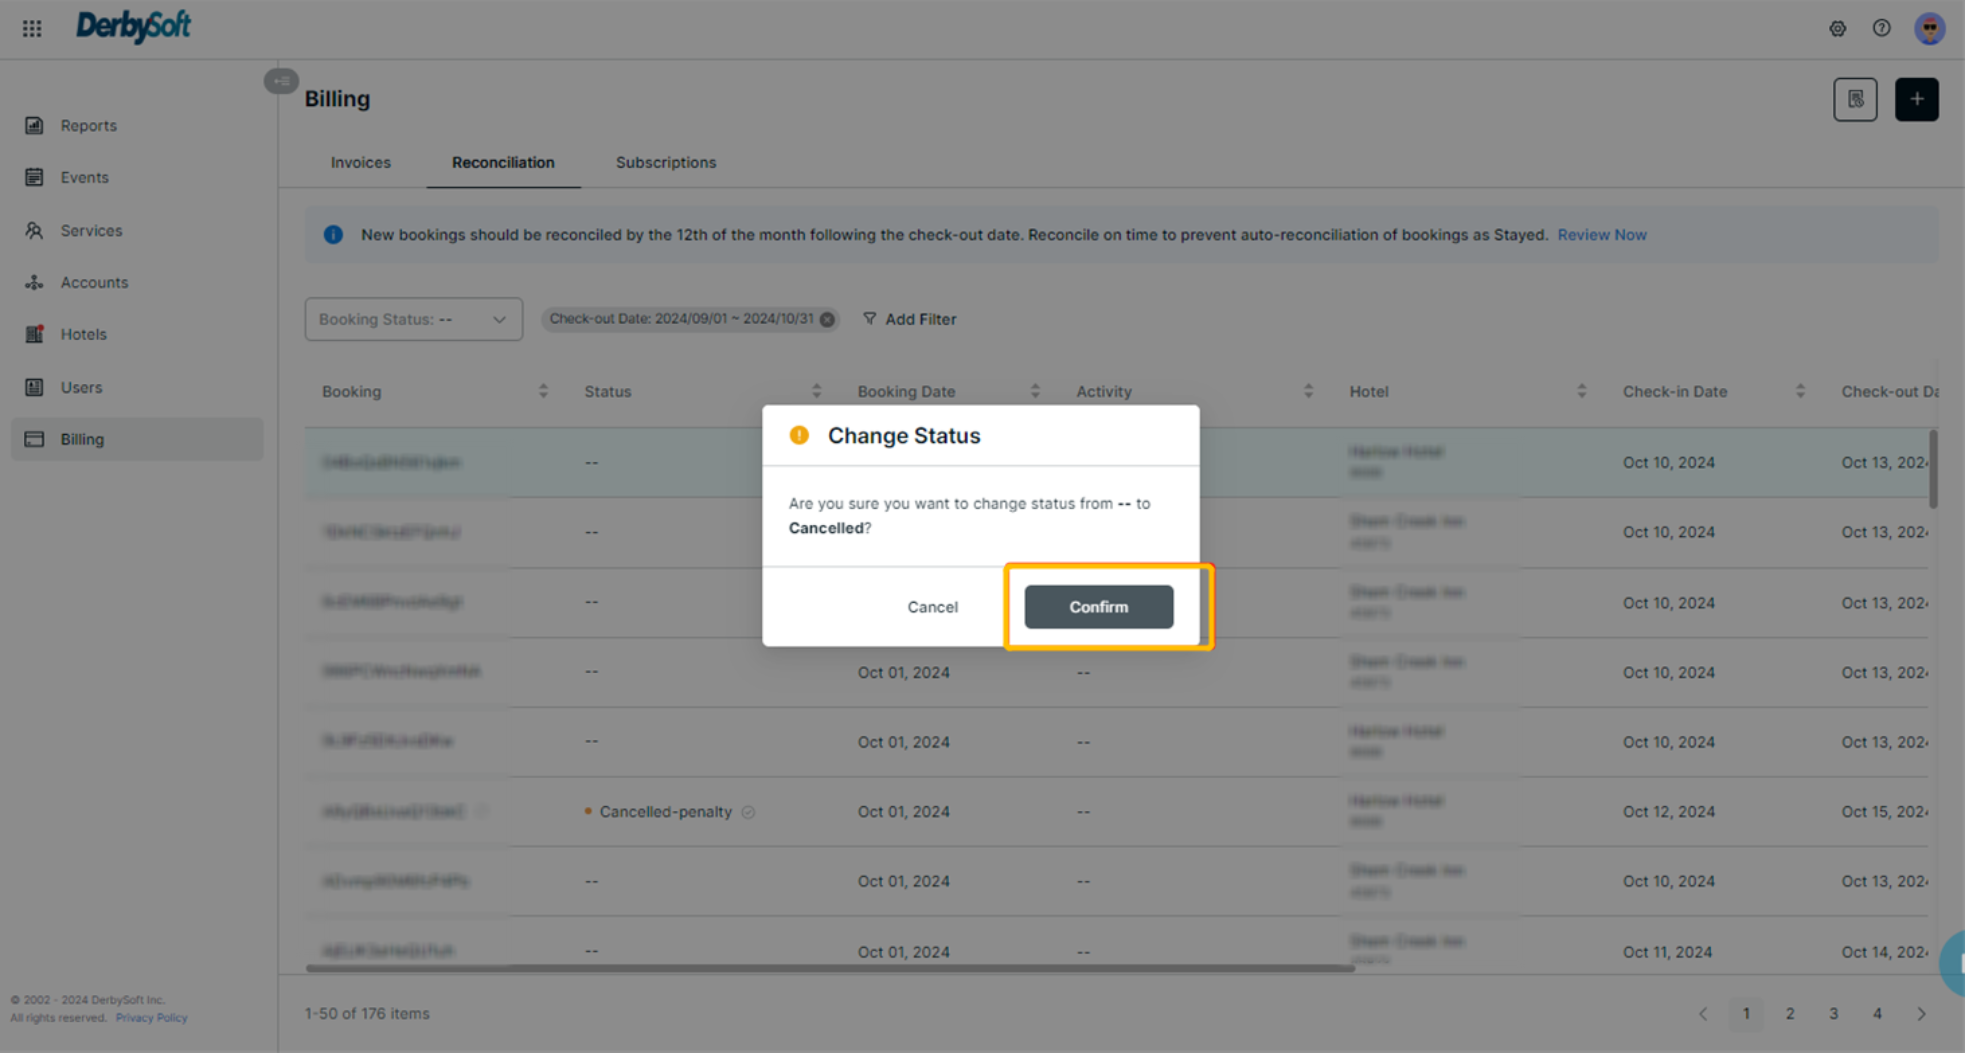Click the Review Now link
This screenshot has height=1053, width=1965.
pos(1601,235)
